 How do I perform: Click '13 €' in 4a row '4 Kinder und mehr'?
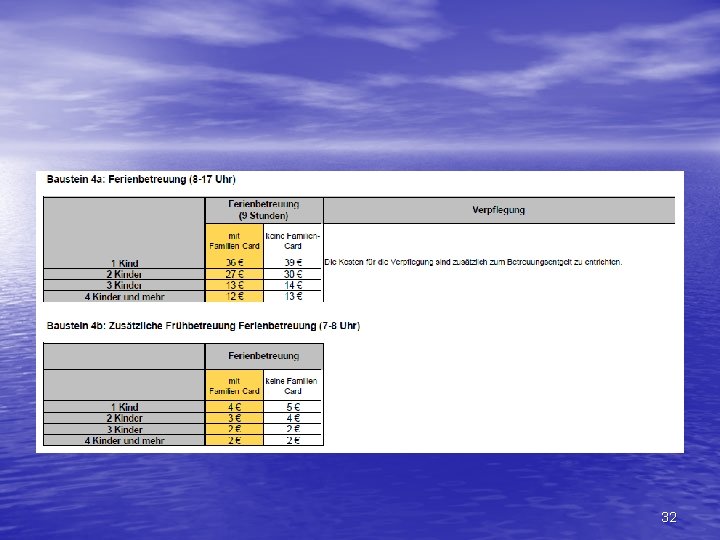(293, 296)
